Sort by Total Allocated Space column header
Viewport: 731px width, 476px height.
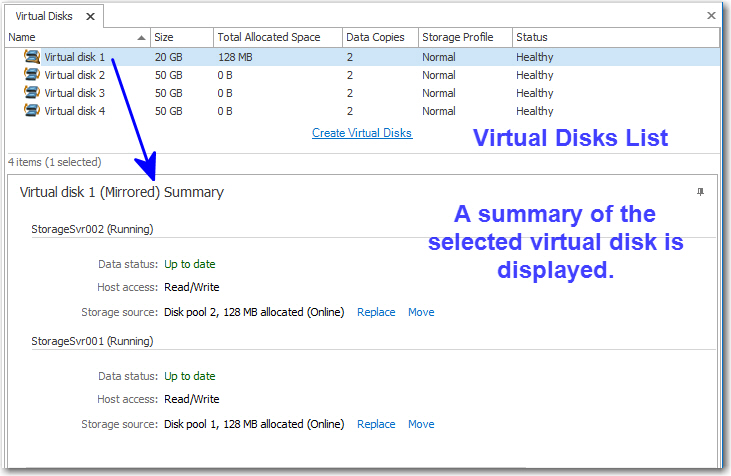pos(278,37)
